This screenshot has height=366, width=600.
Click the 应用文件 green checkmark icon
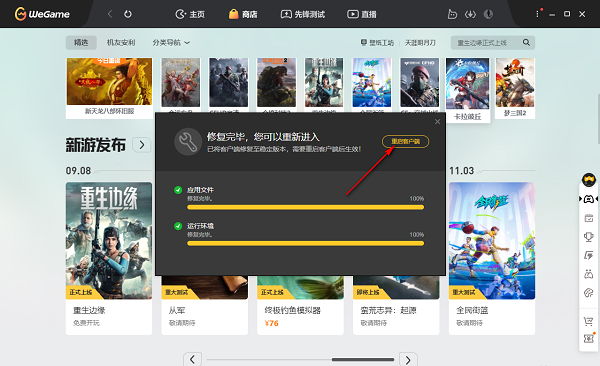pos(178,190)
